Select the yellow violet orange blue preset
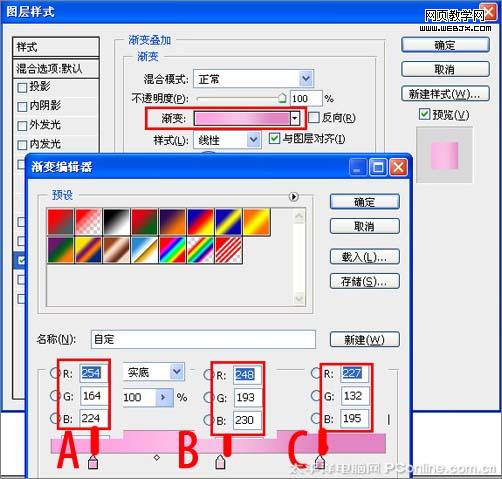Viewport: 502px width, 479px height. (x=89, y=250)
